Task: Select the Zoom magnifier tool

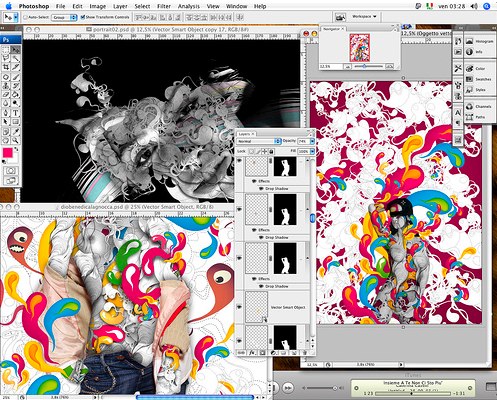Action: click(x=15, y=140)
